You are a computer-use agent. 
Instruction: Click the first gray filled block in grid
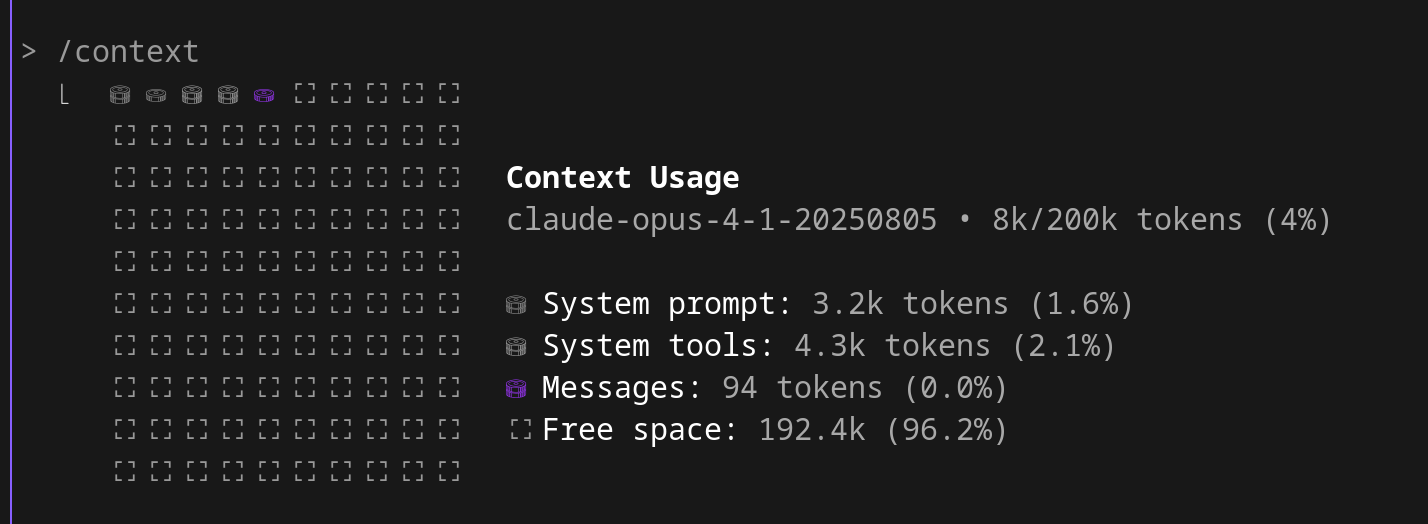[x=120, y=95]
